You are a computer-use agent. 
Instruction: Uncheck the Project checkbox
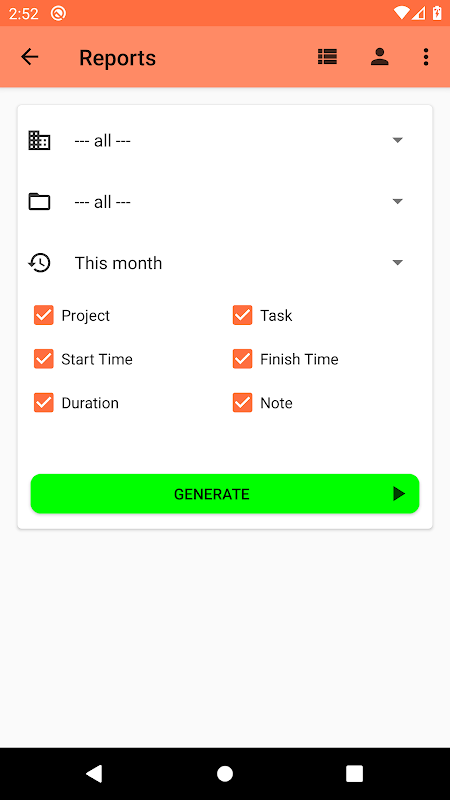coord(44,315)
